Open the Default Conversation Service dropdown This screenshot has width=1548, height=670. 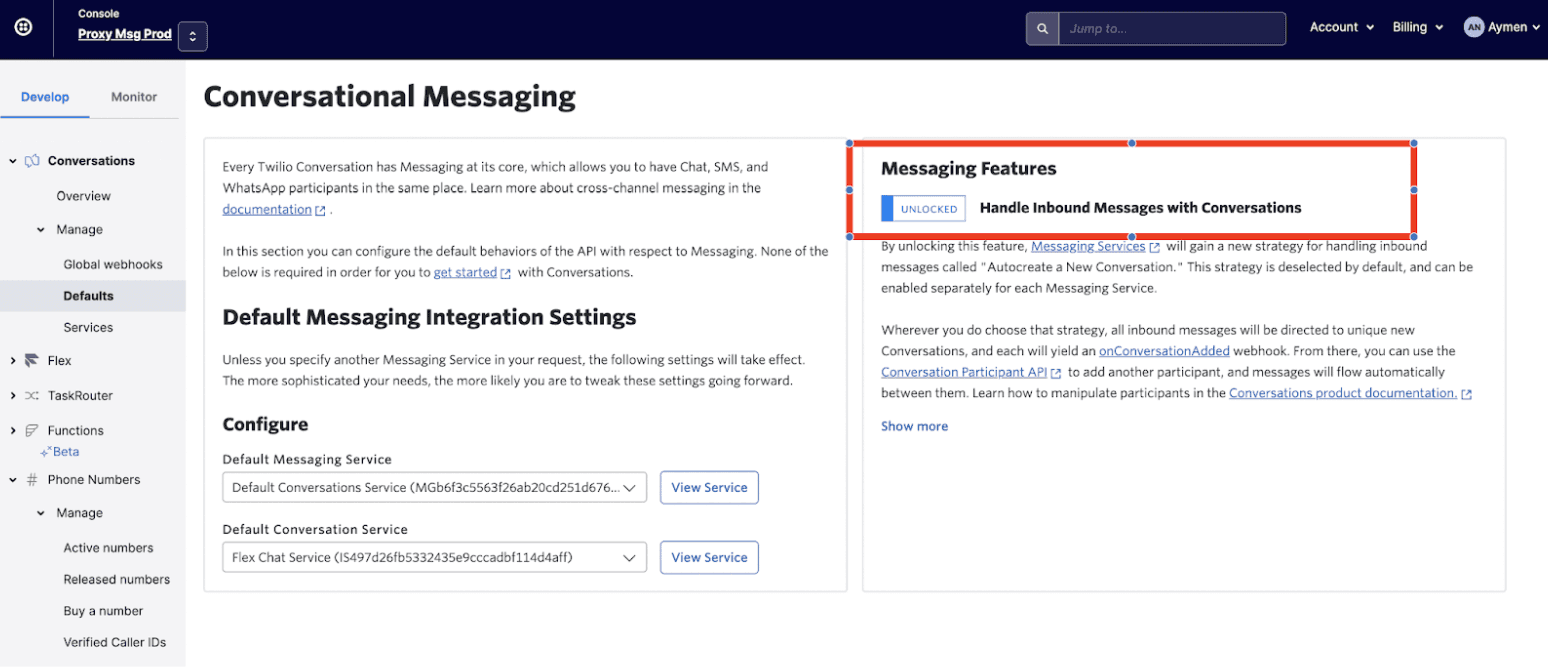pos(434,557)
